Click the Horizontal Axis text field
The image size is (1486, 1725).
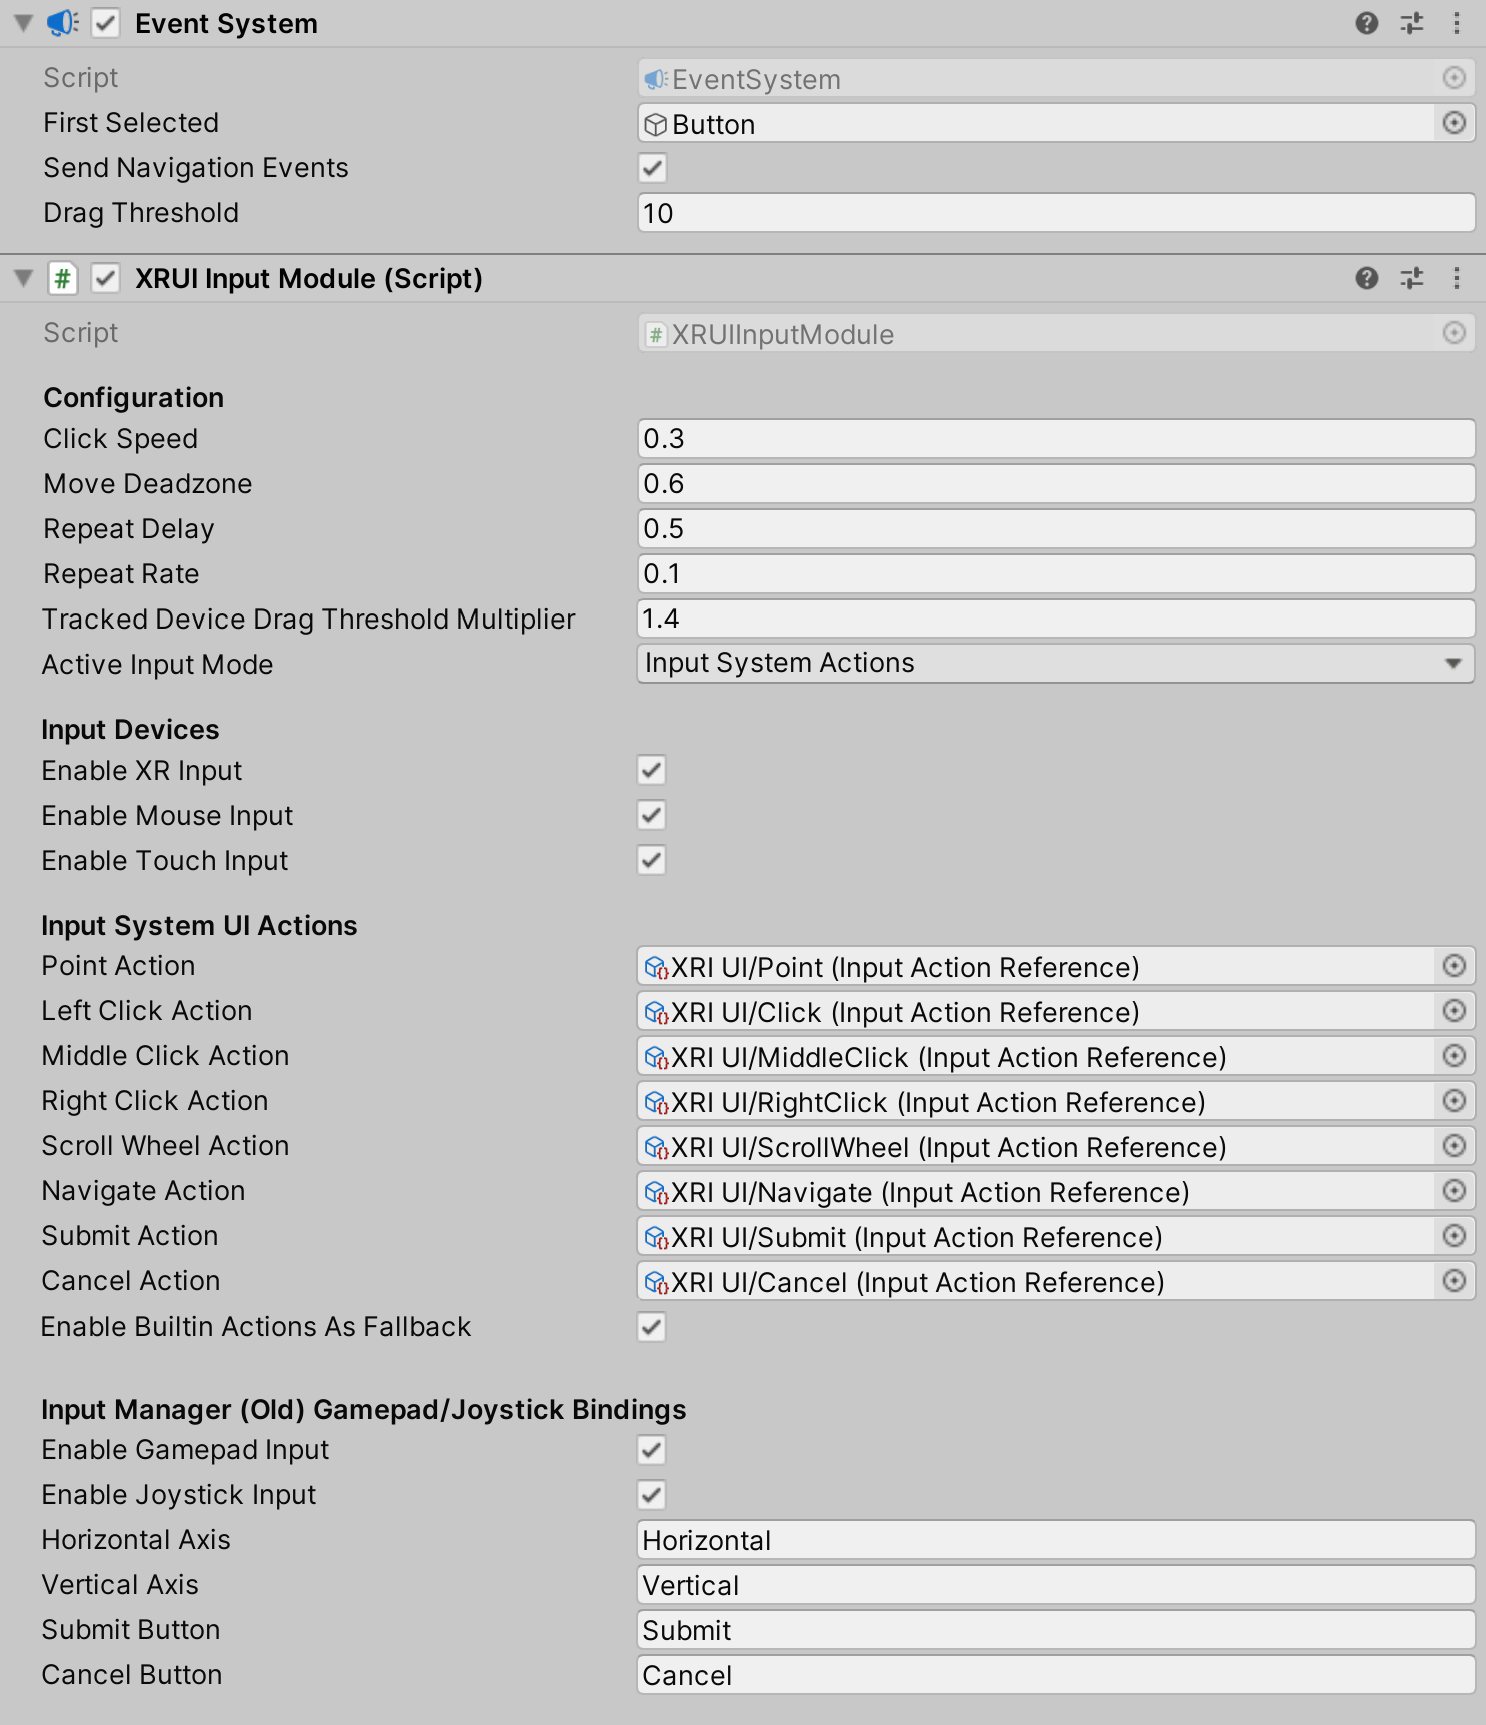[x=1055, y=1540]
